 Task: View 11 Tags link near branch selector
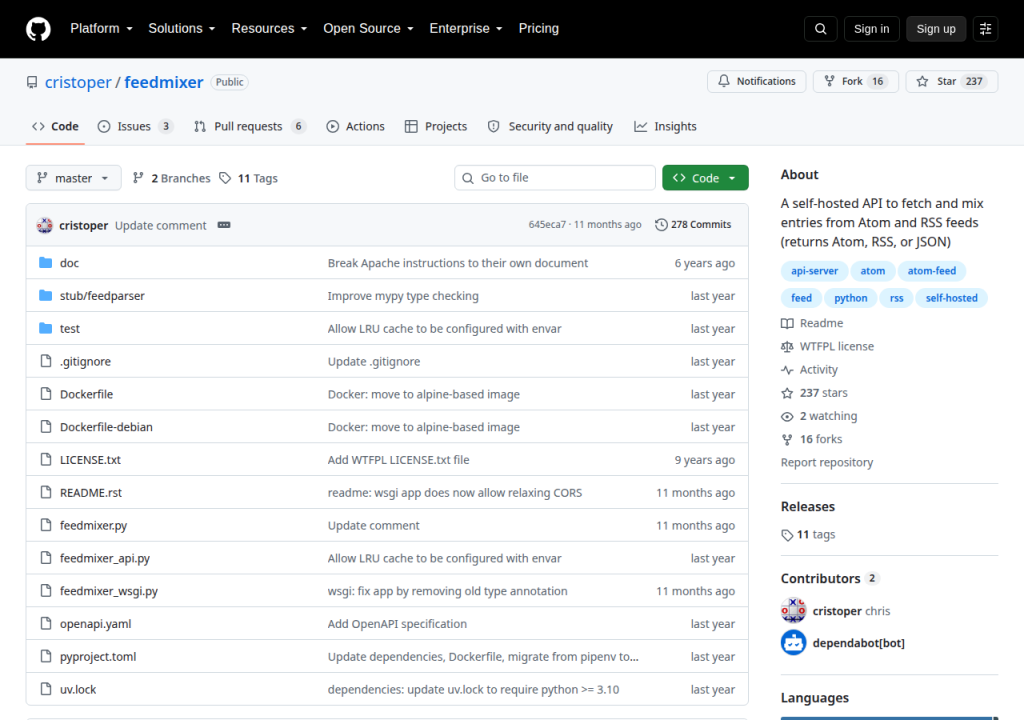(x=248, y=178)
